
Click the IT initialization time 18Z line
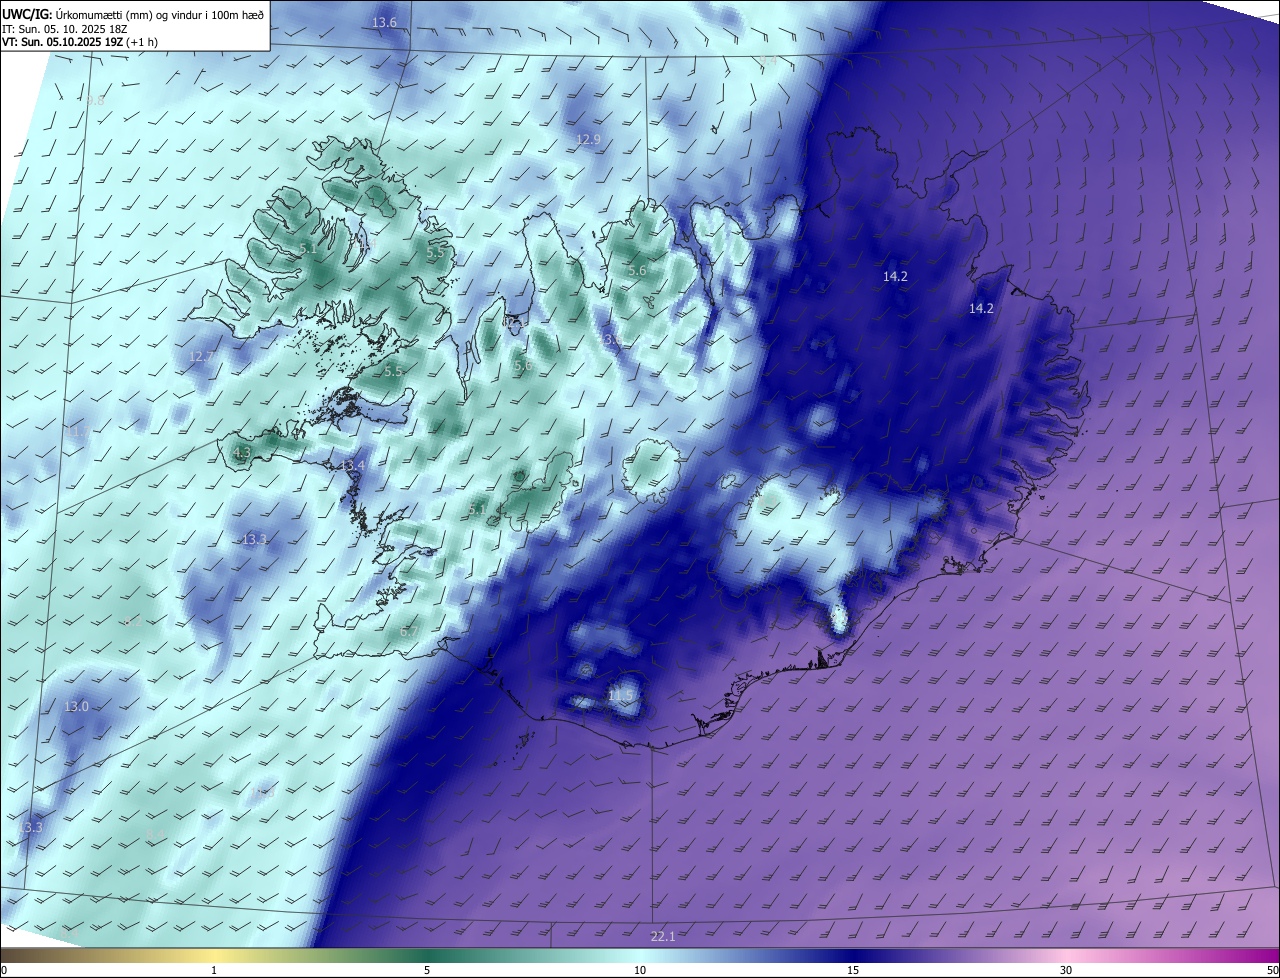[64, 29]
